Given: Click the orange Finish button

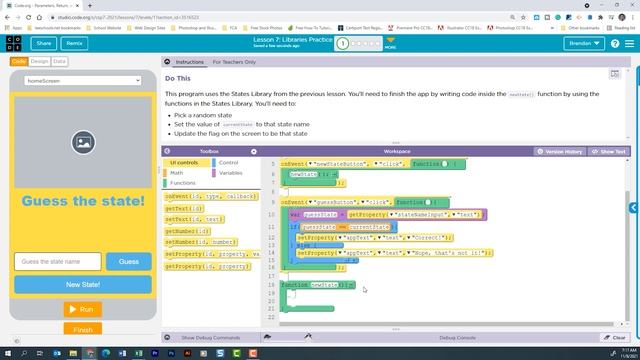Looking at the screenshot, I should coord(82,329).
